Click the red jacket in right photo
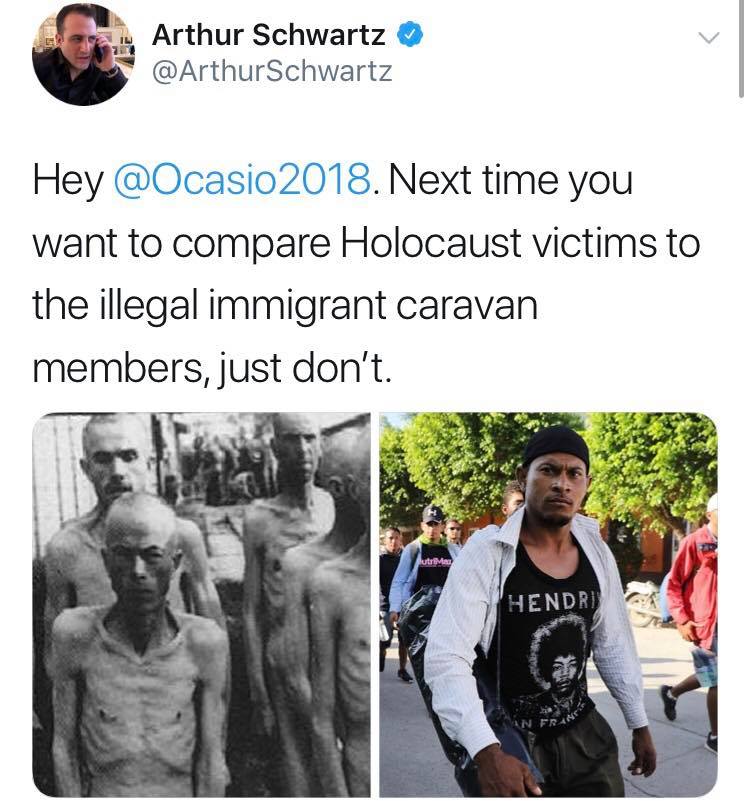Viewport: 750px width, 801px height. point(693,586)
